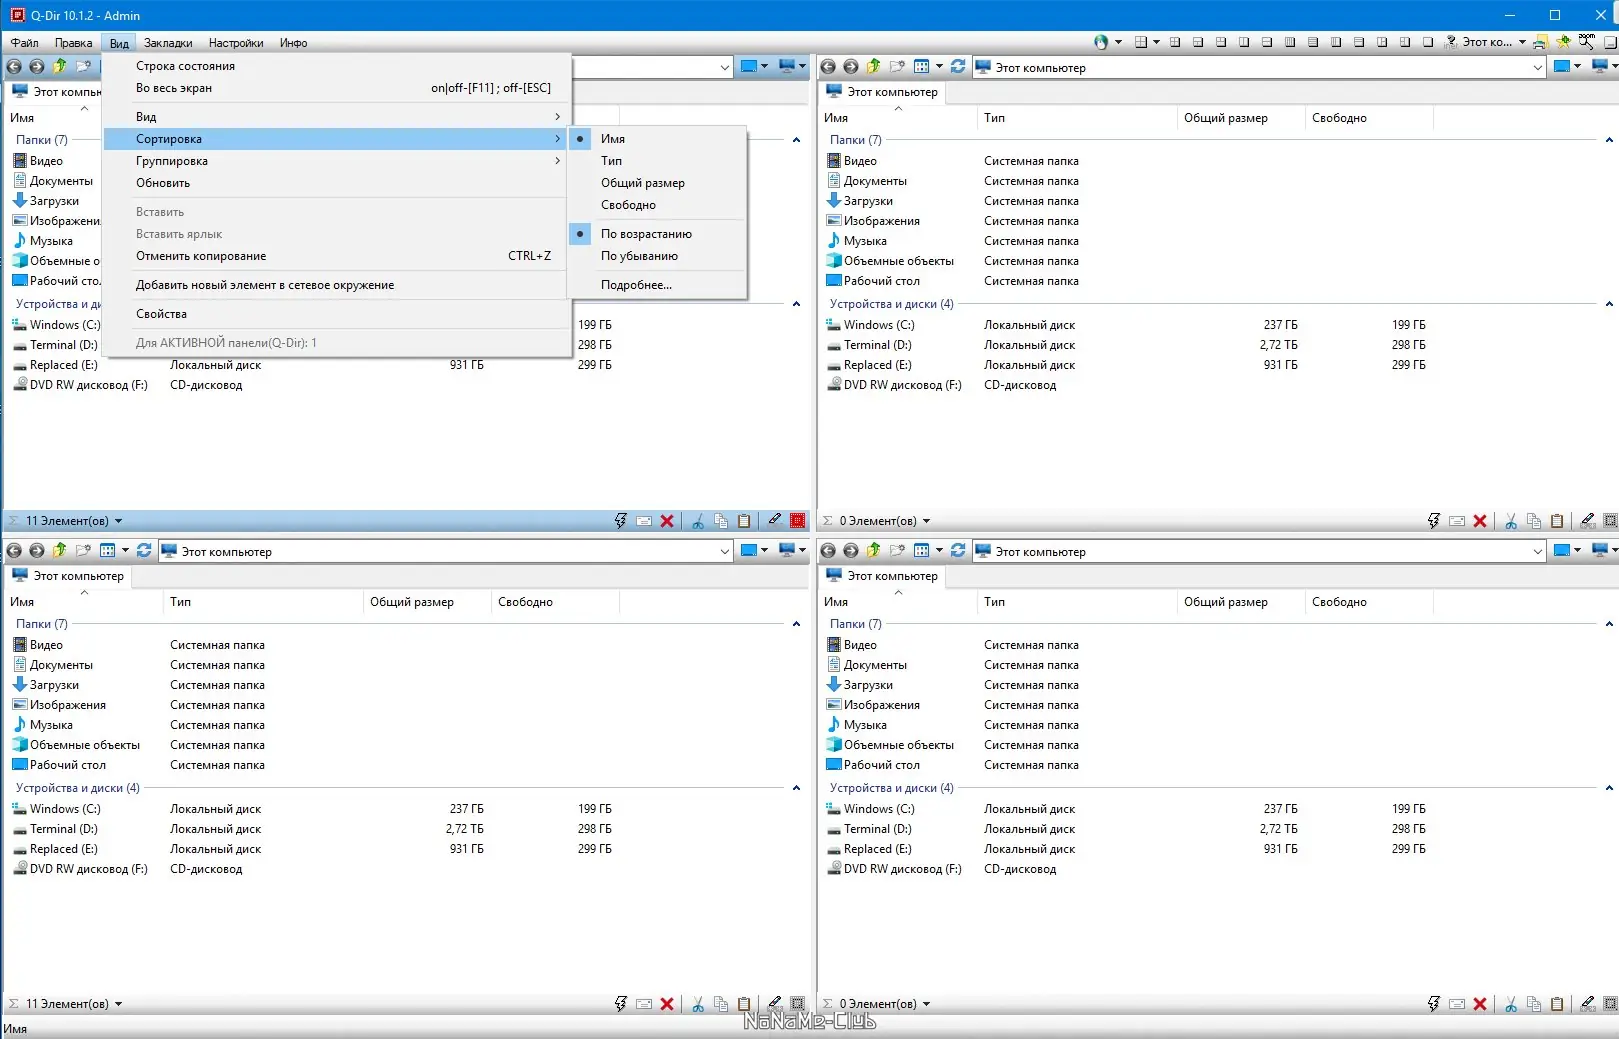
Task: Collapse Устройства и диски group in bottom-left pane
Action: coord(796,788)
